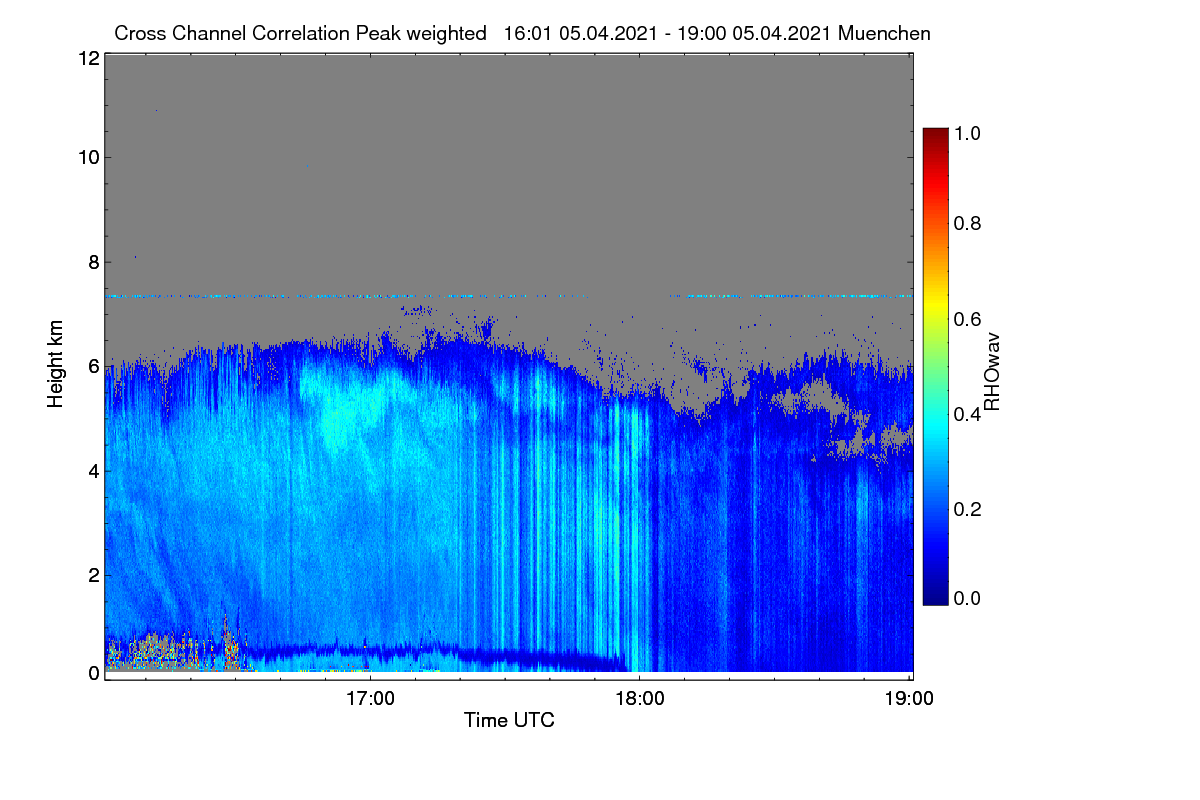Click the colorbar value 0.8
The height and width of the screenshot is (800, 1200).
(x=967, y=223)
